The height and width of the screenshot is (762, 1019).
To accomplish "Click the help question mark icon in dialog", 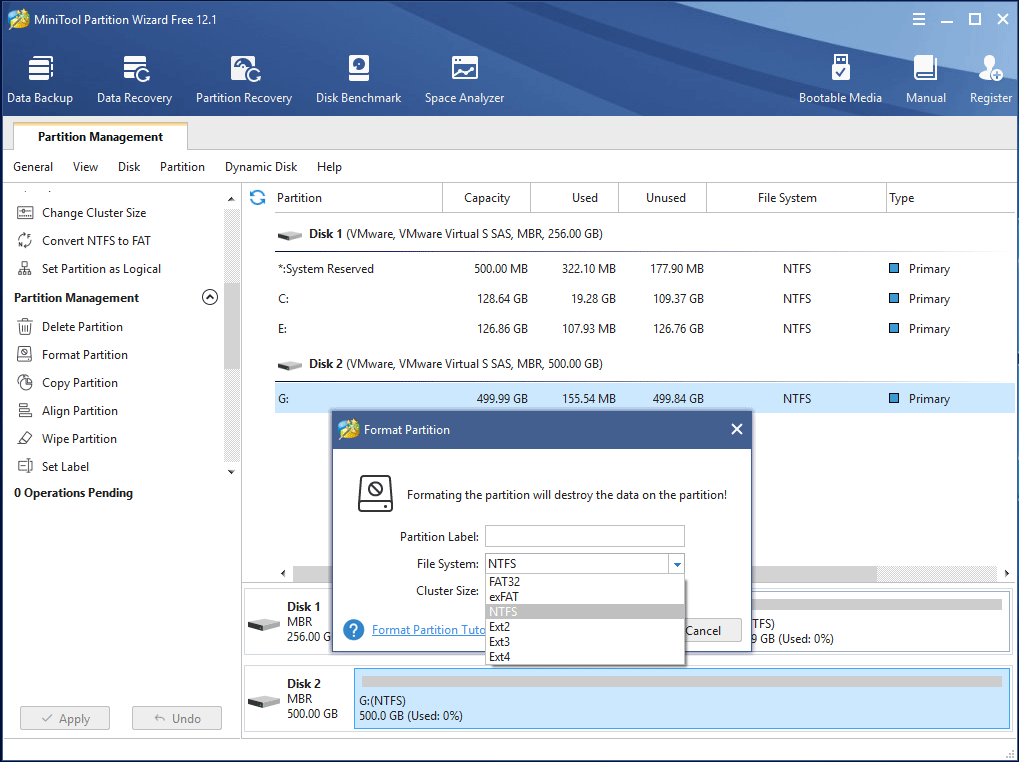I will point(354,629).
